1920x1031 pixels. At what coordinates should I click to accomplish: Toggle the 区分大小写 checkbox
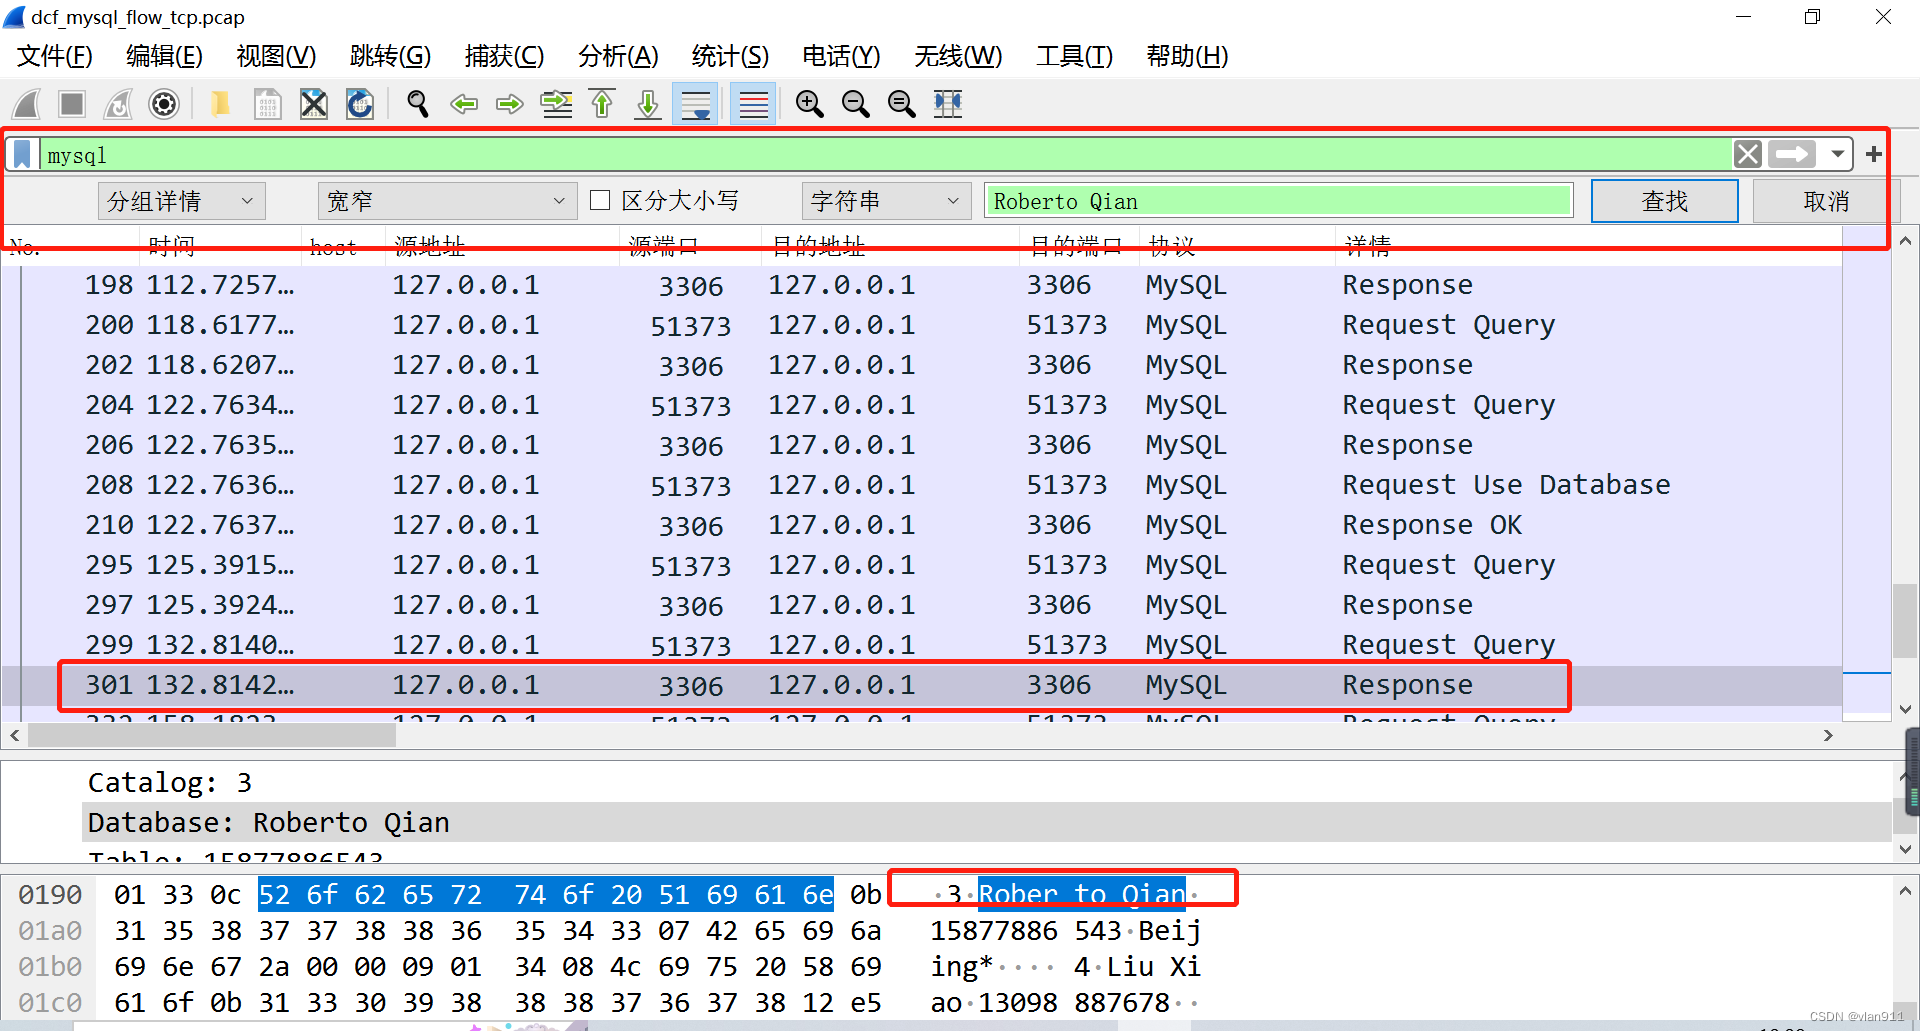tap(600, 200)
